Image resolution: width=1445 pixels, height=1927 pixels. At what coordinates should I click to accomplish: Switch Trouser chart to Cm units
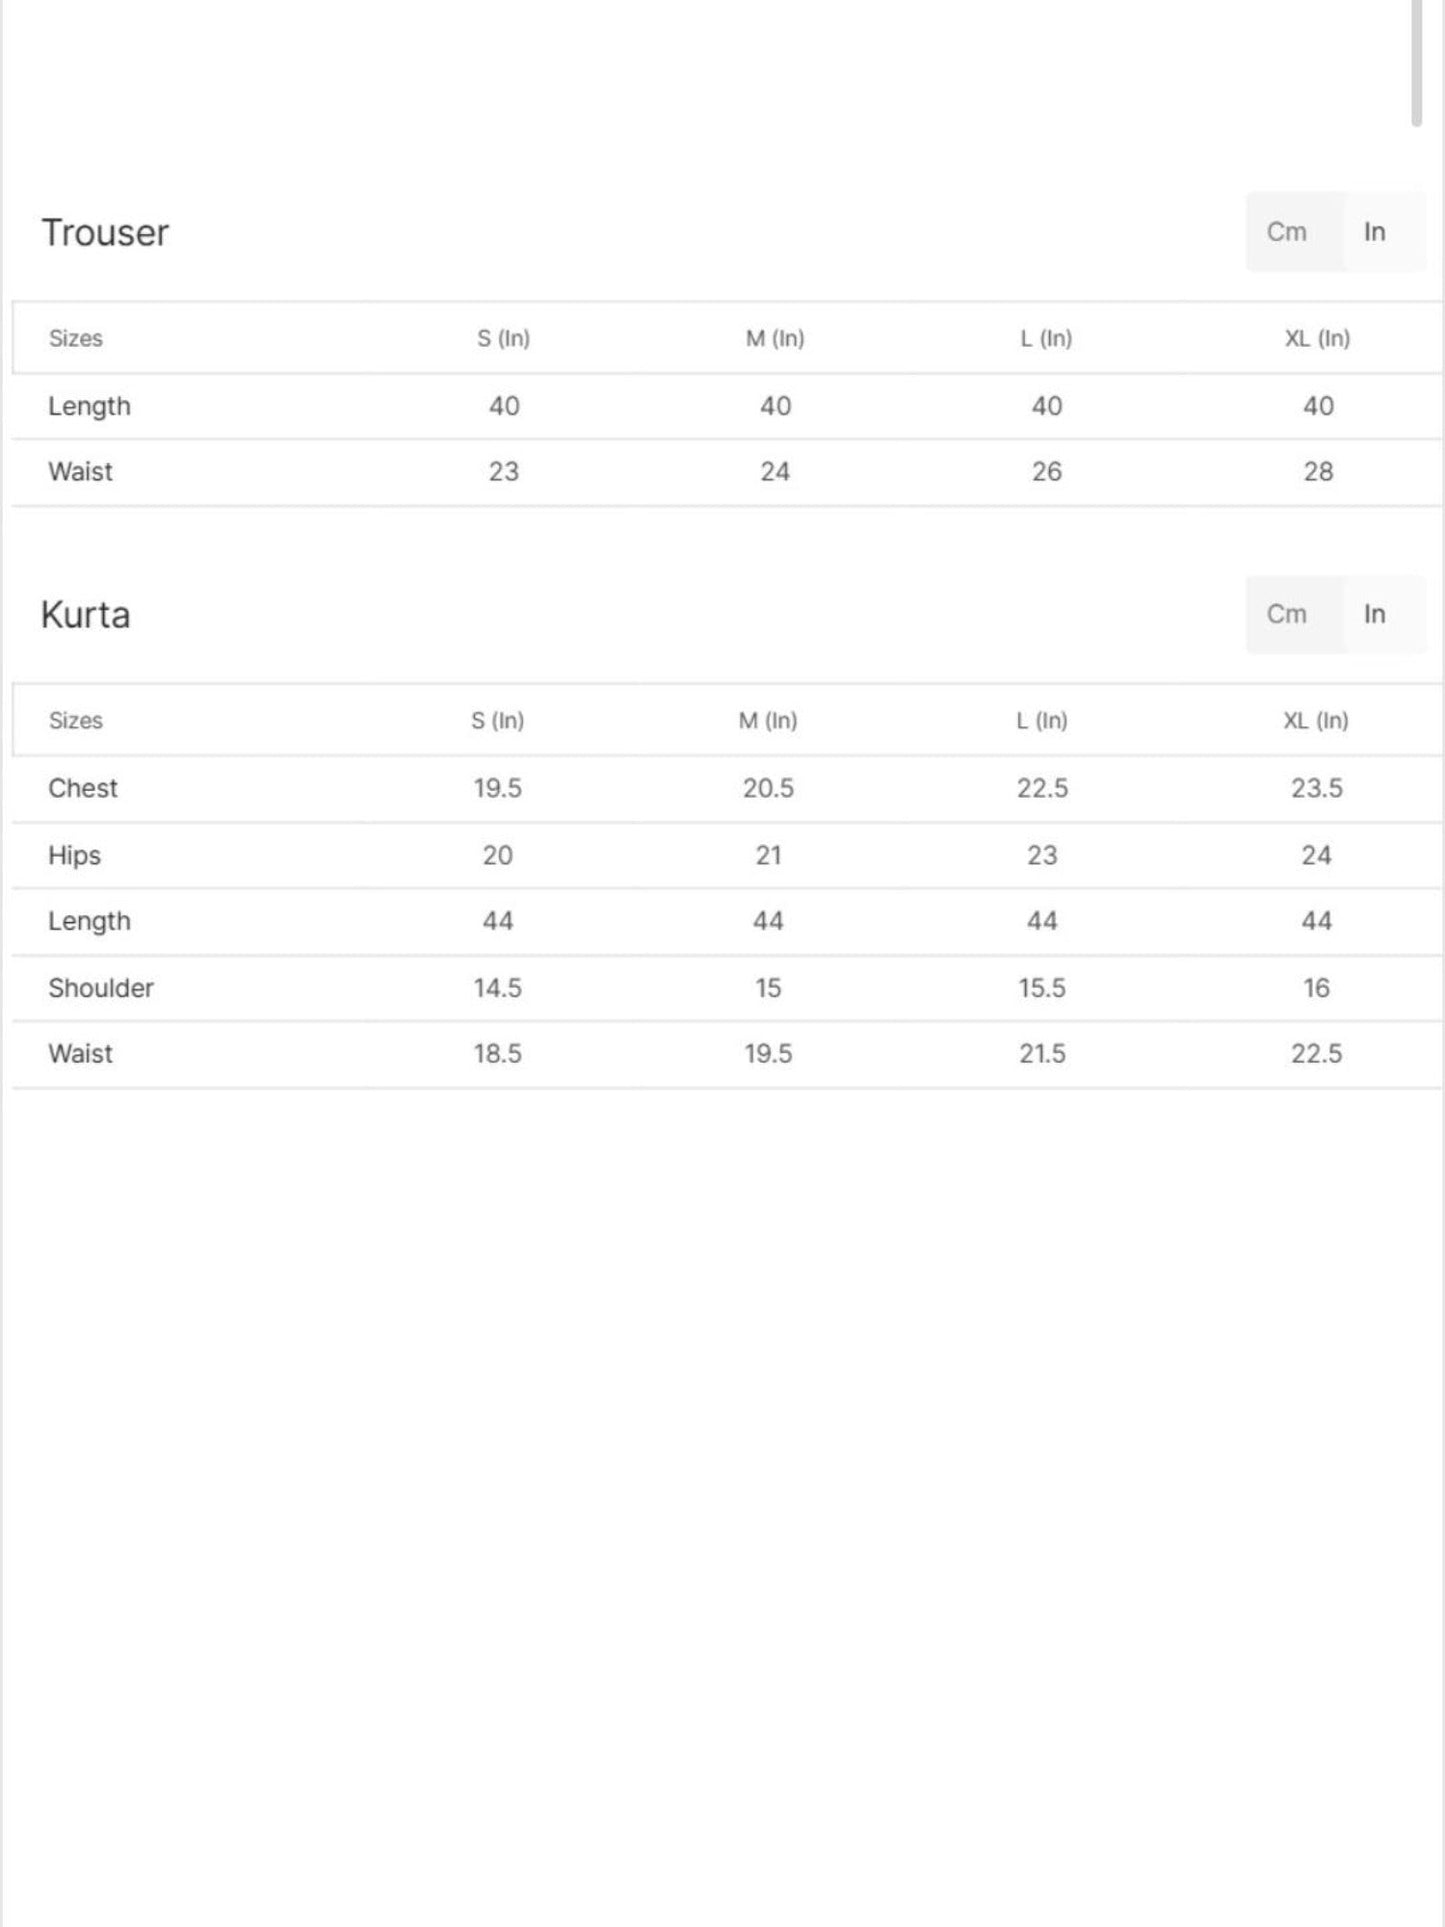tap(1287, 232)
